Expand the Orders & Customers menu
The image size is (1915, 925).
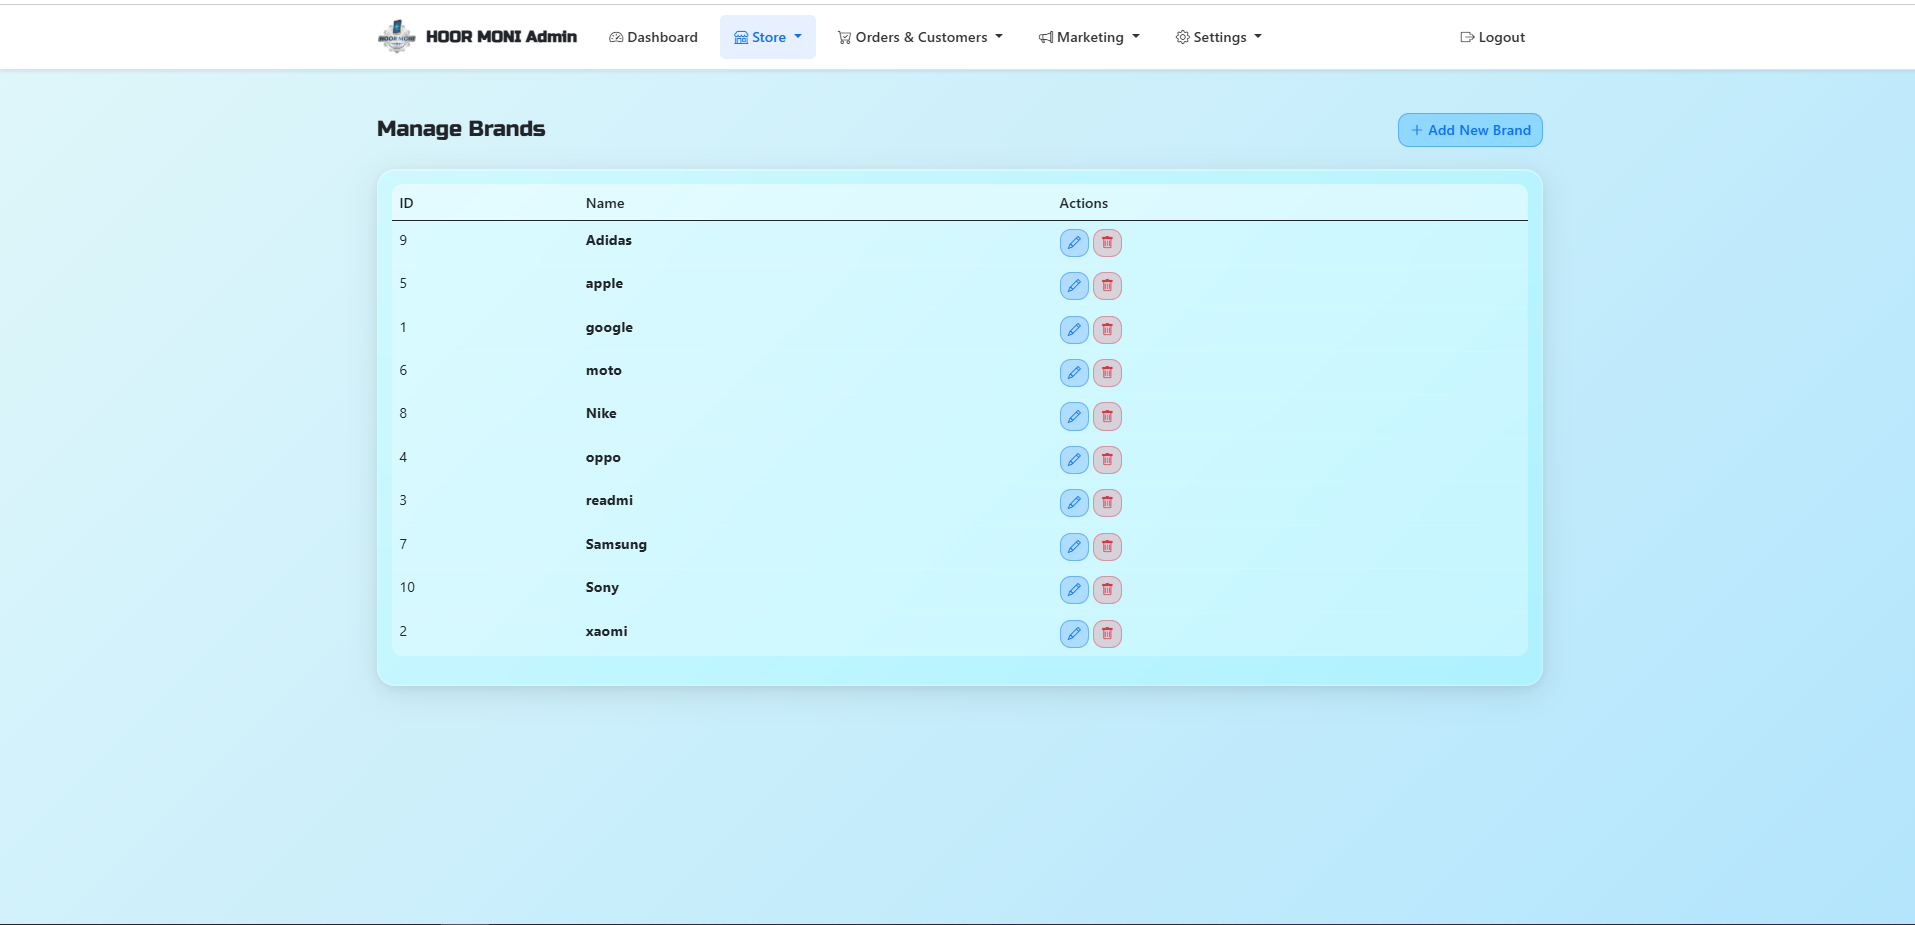point(920,37)
